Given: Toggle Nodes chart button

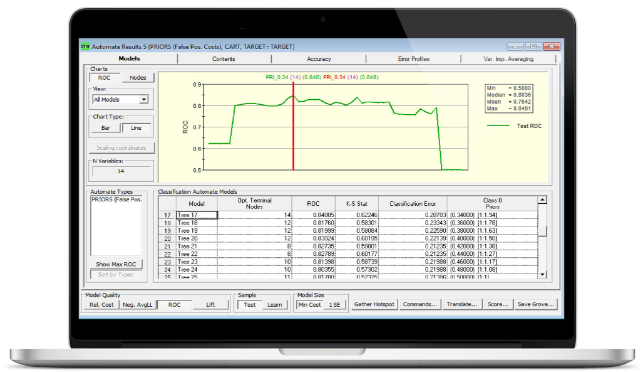Looking at the screenshot, I should pyautogui.click(x=138, y=78).
